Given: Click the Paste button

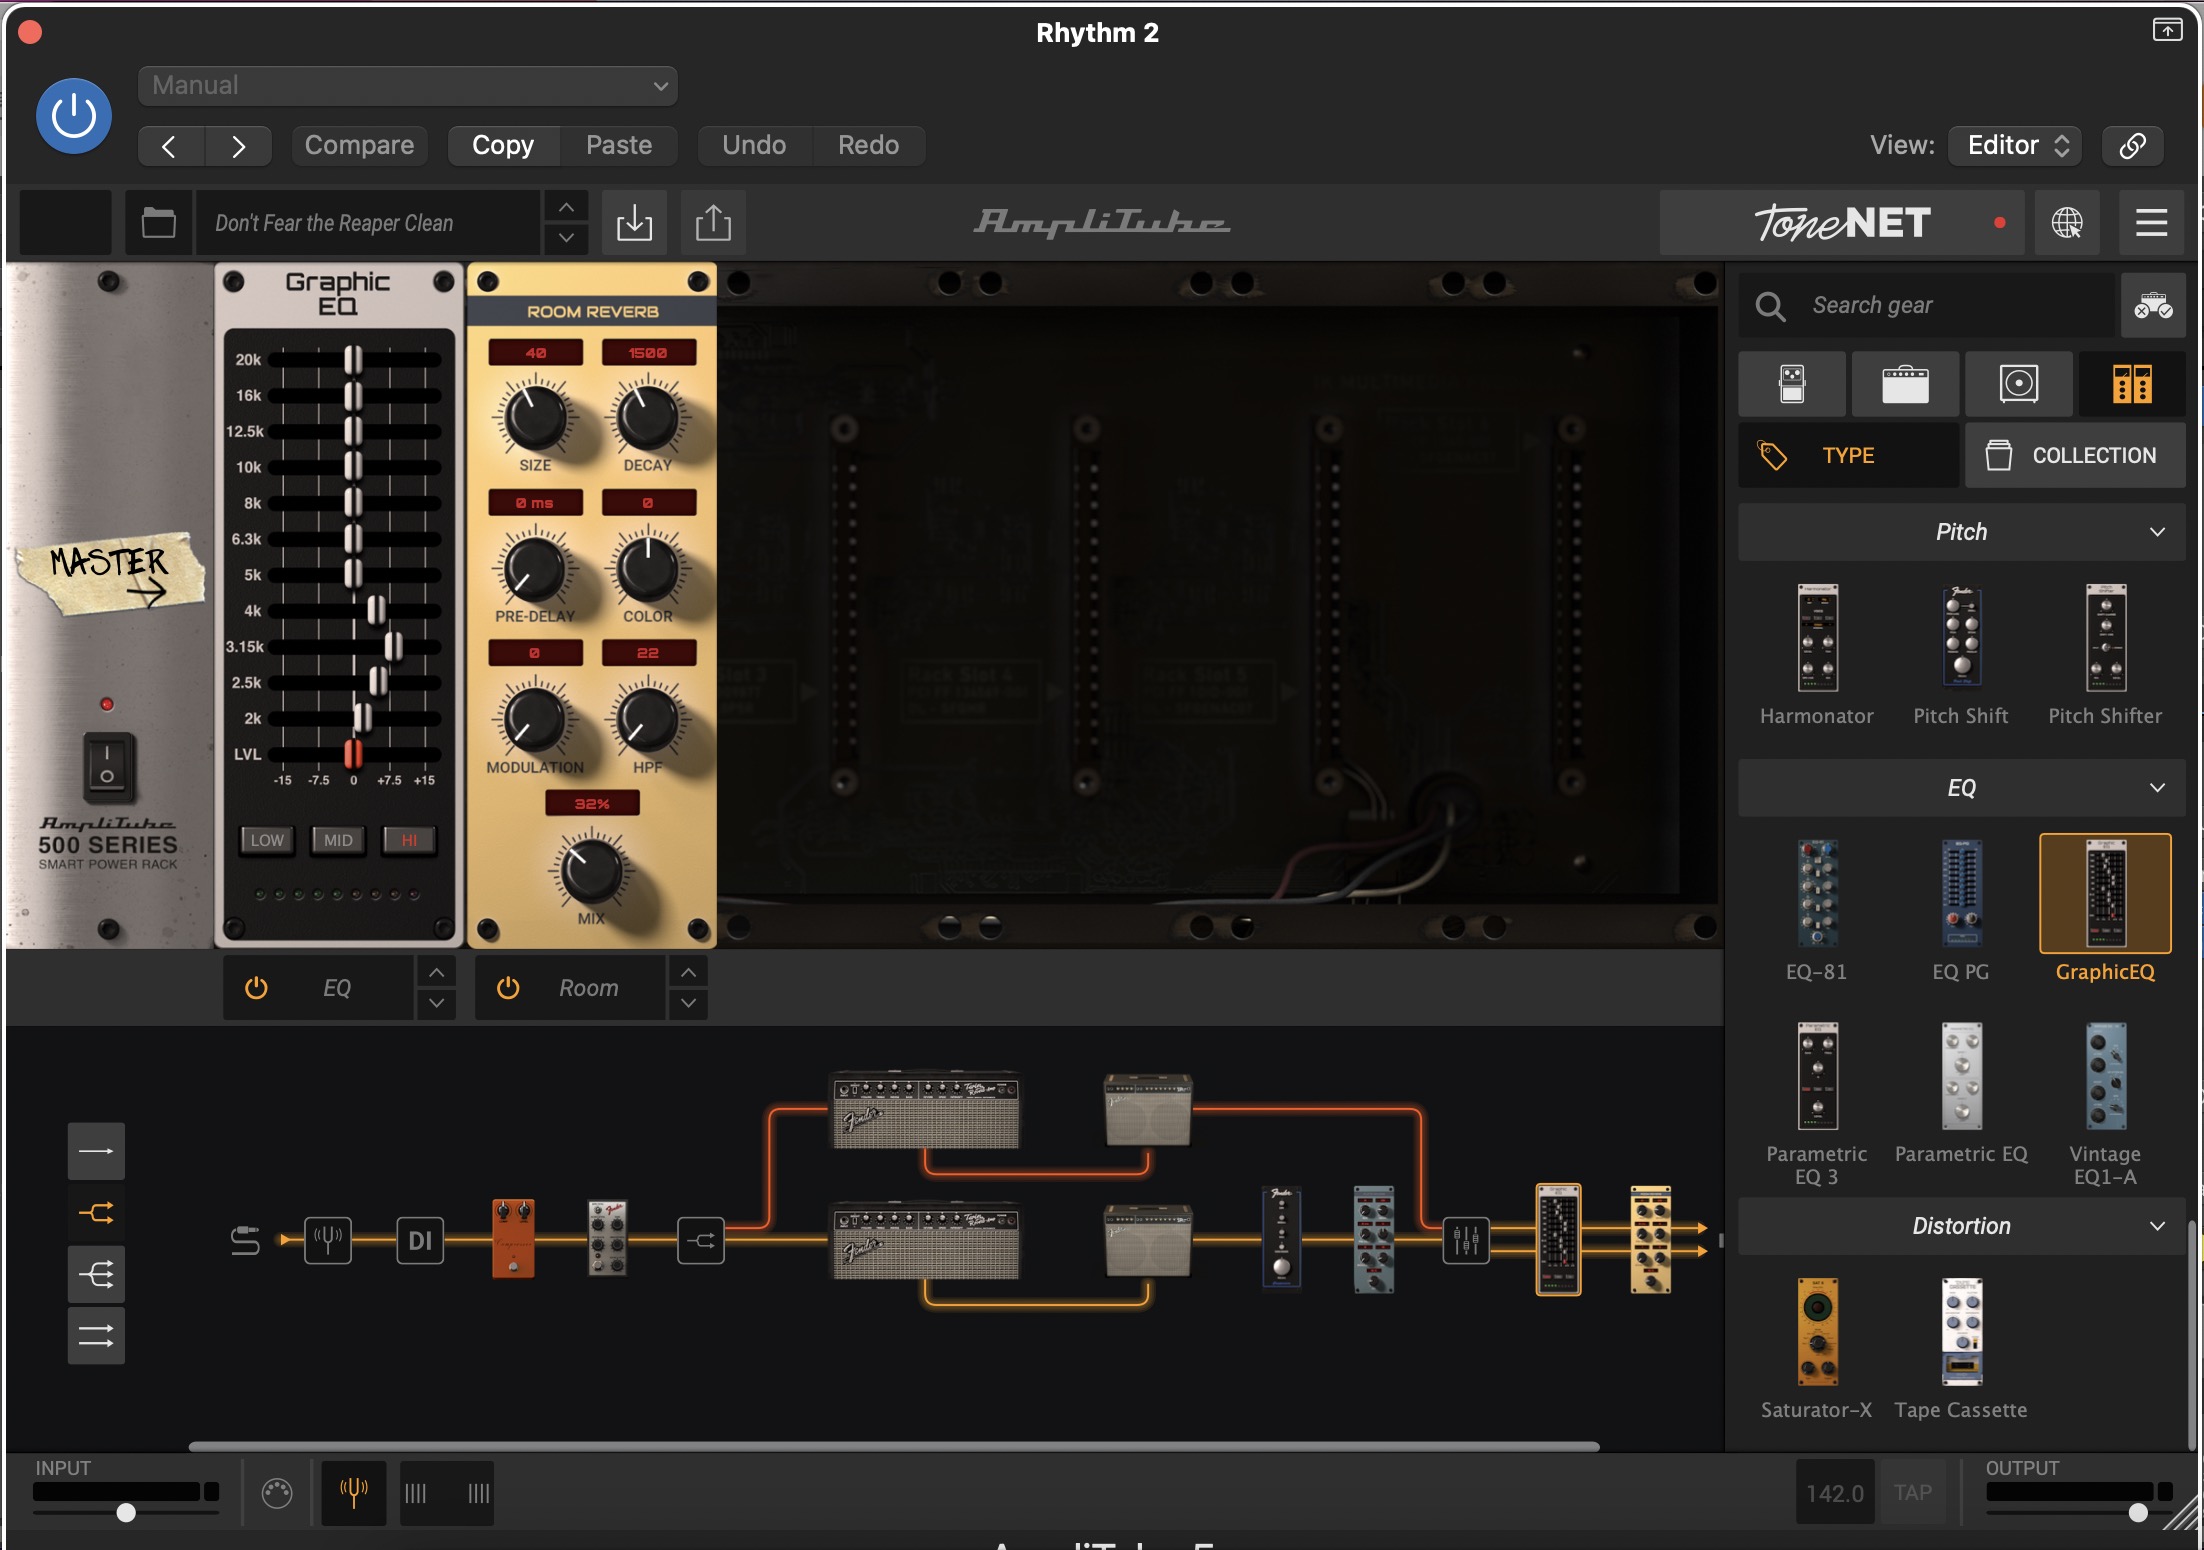Looking at the screenshot, I should click(x=619, y=146).
